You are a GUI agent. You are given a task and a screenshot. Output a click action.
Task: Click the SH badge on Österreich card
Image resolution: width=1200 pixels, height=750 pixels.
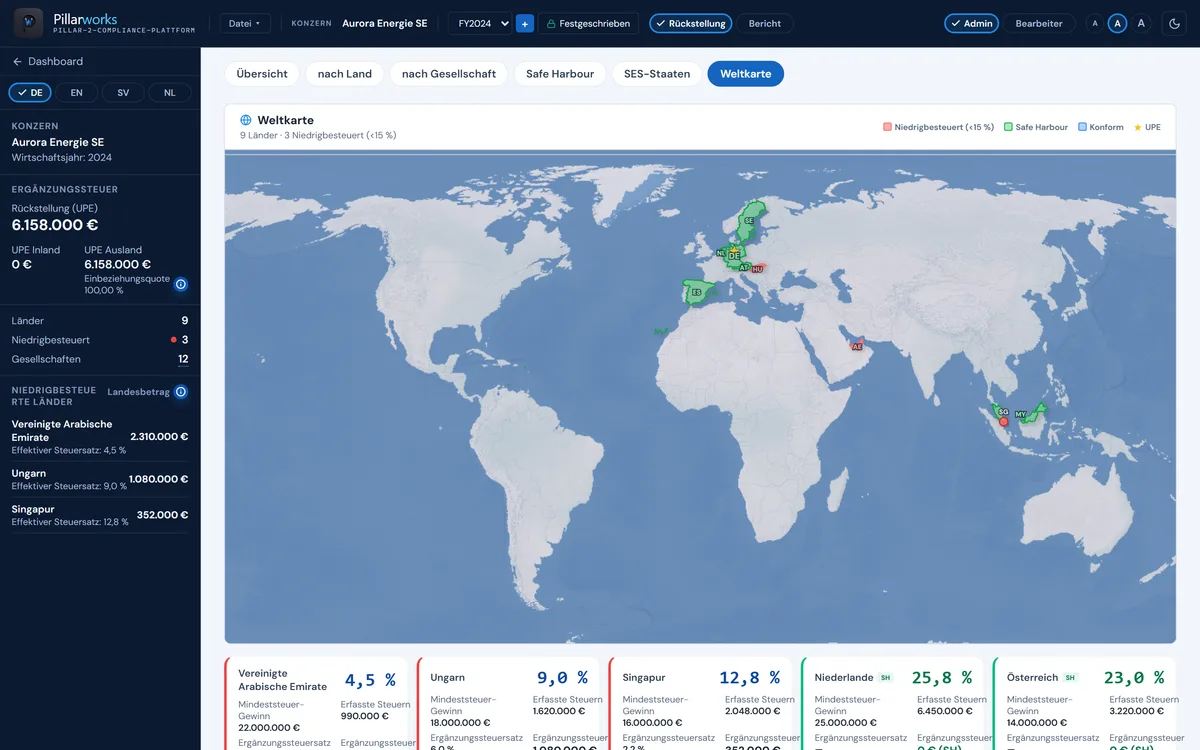click(x=1070, y=678)
